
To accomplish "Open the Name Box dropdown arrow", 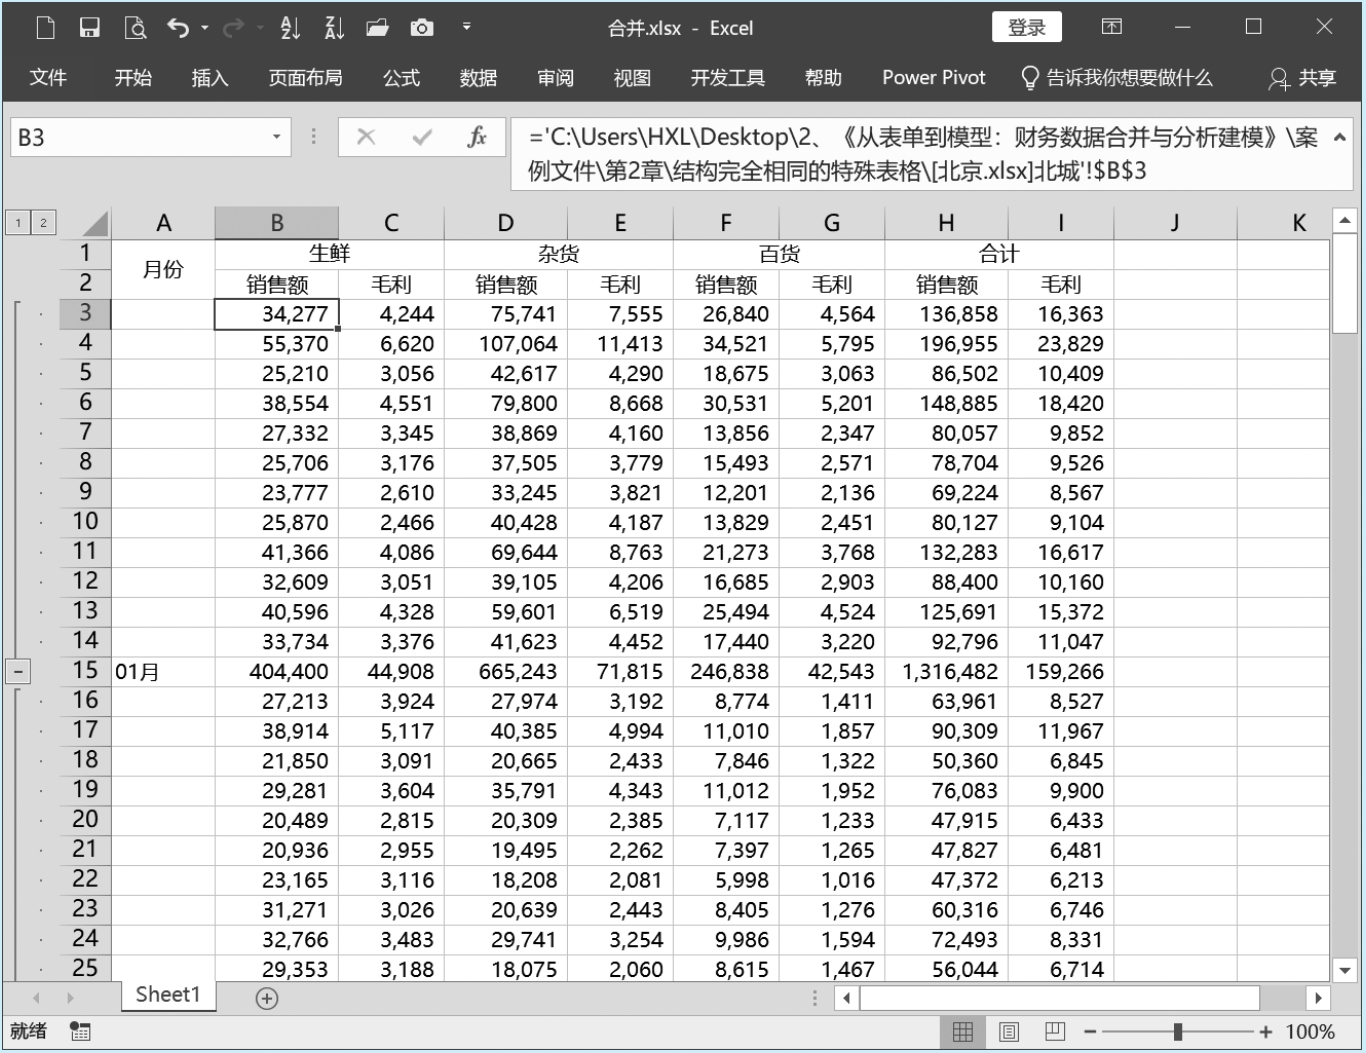I will coord(276,137).
